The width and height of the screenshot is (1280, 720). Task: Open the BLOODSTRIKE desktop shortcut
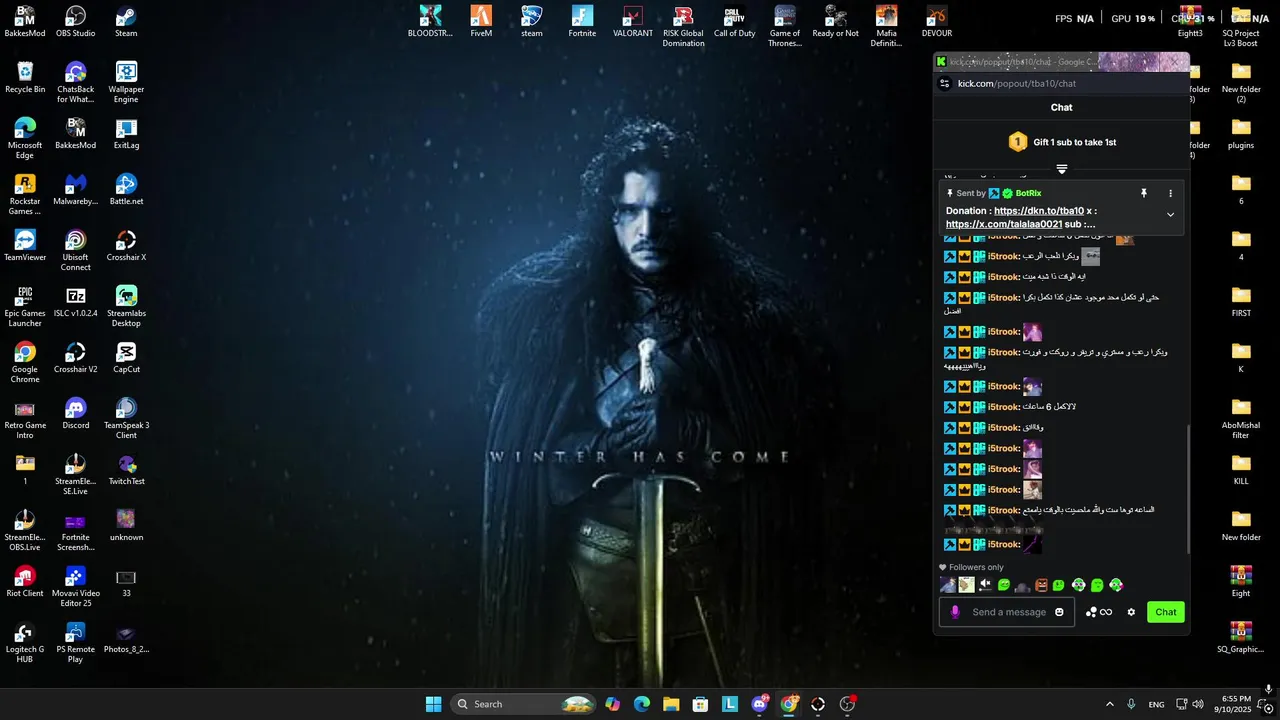(430, 21)
